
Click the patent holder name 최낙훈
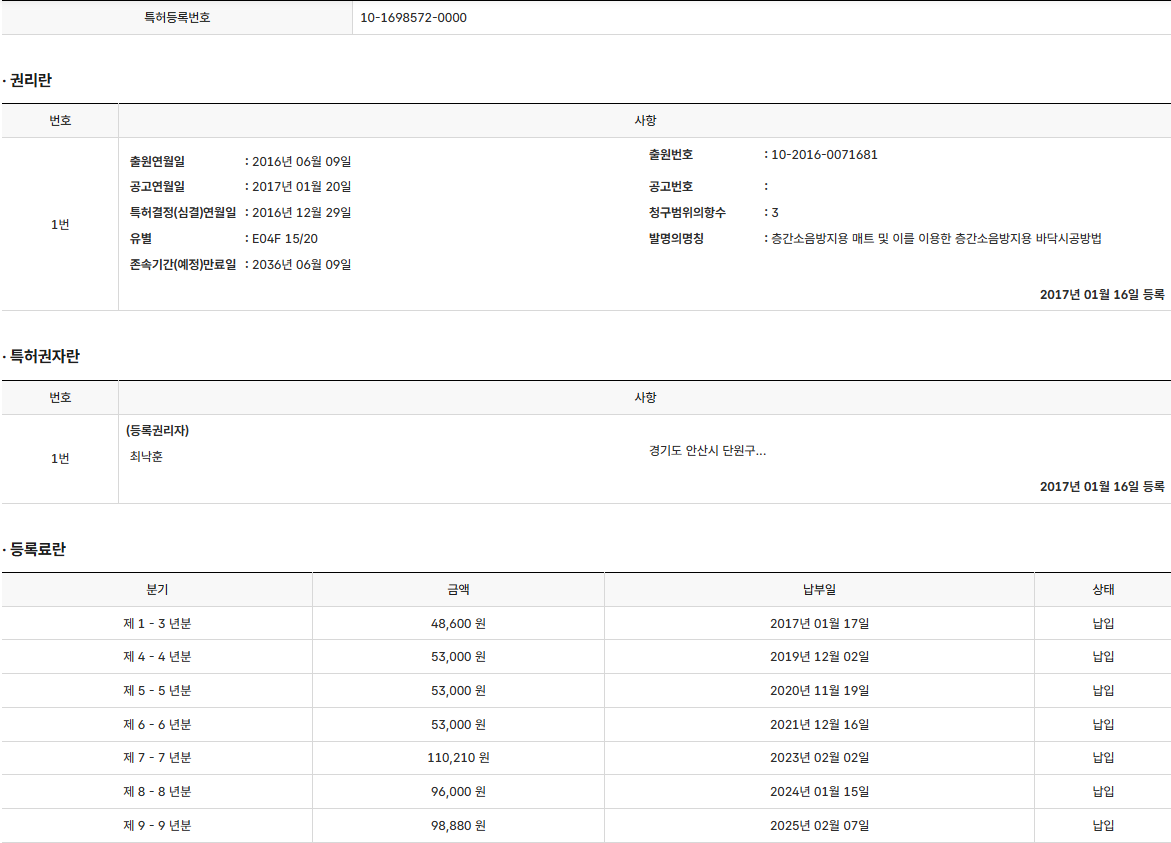(x=146, y=457)
